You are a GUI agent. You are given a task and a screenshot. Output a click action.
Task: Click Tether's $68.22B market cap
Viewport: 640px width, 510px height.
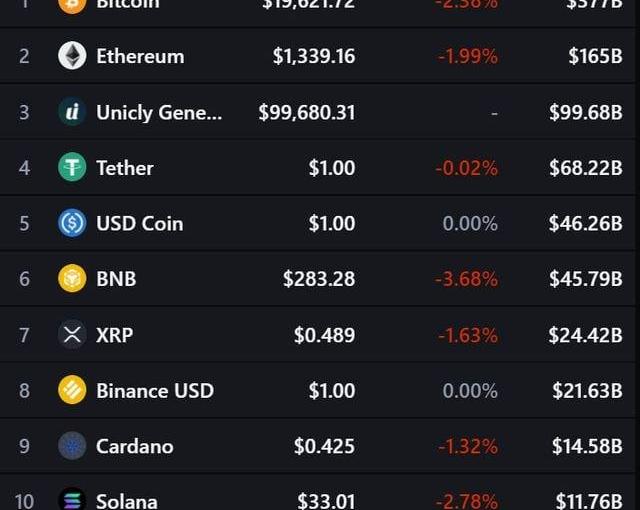point(586,168)
